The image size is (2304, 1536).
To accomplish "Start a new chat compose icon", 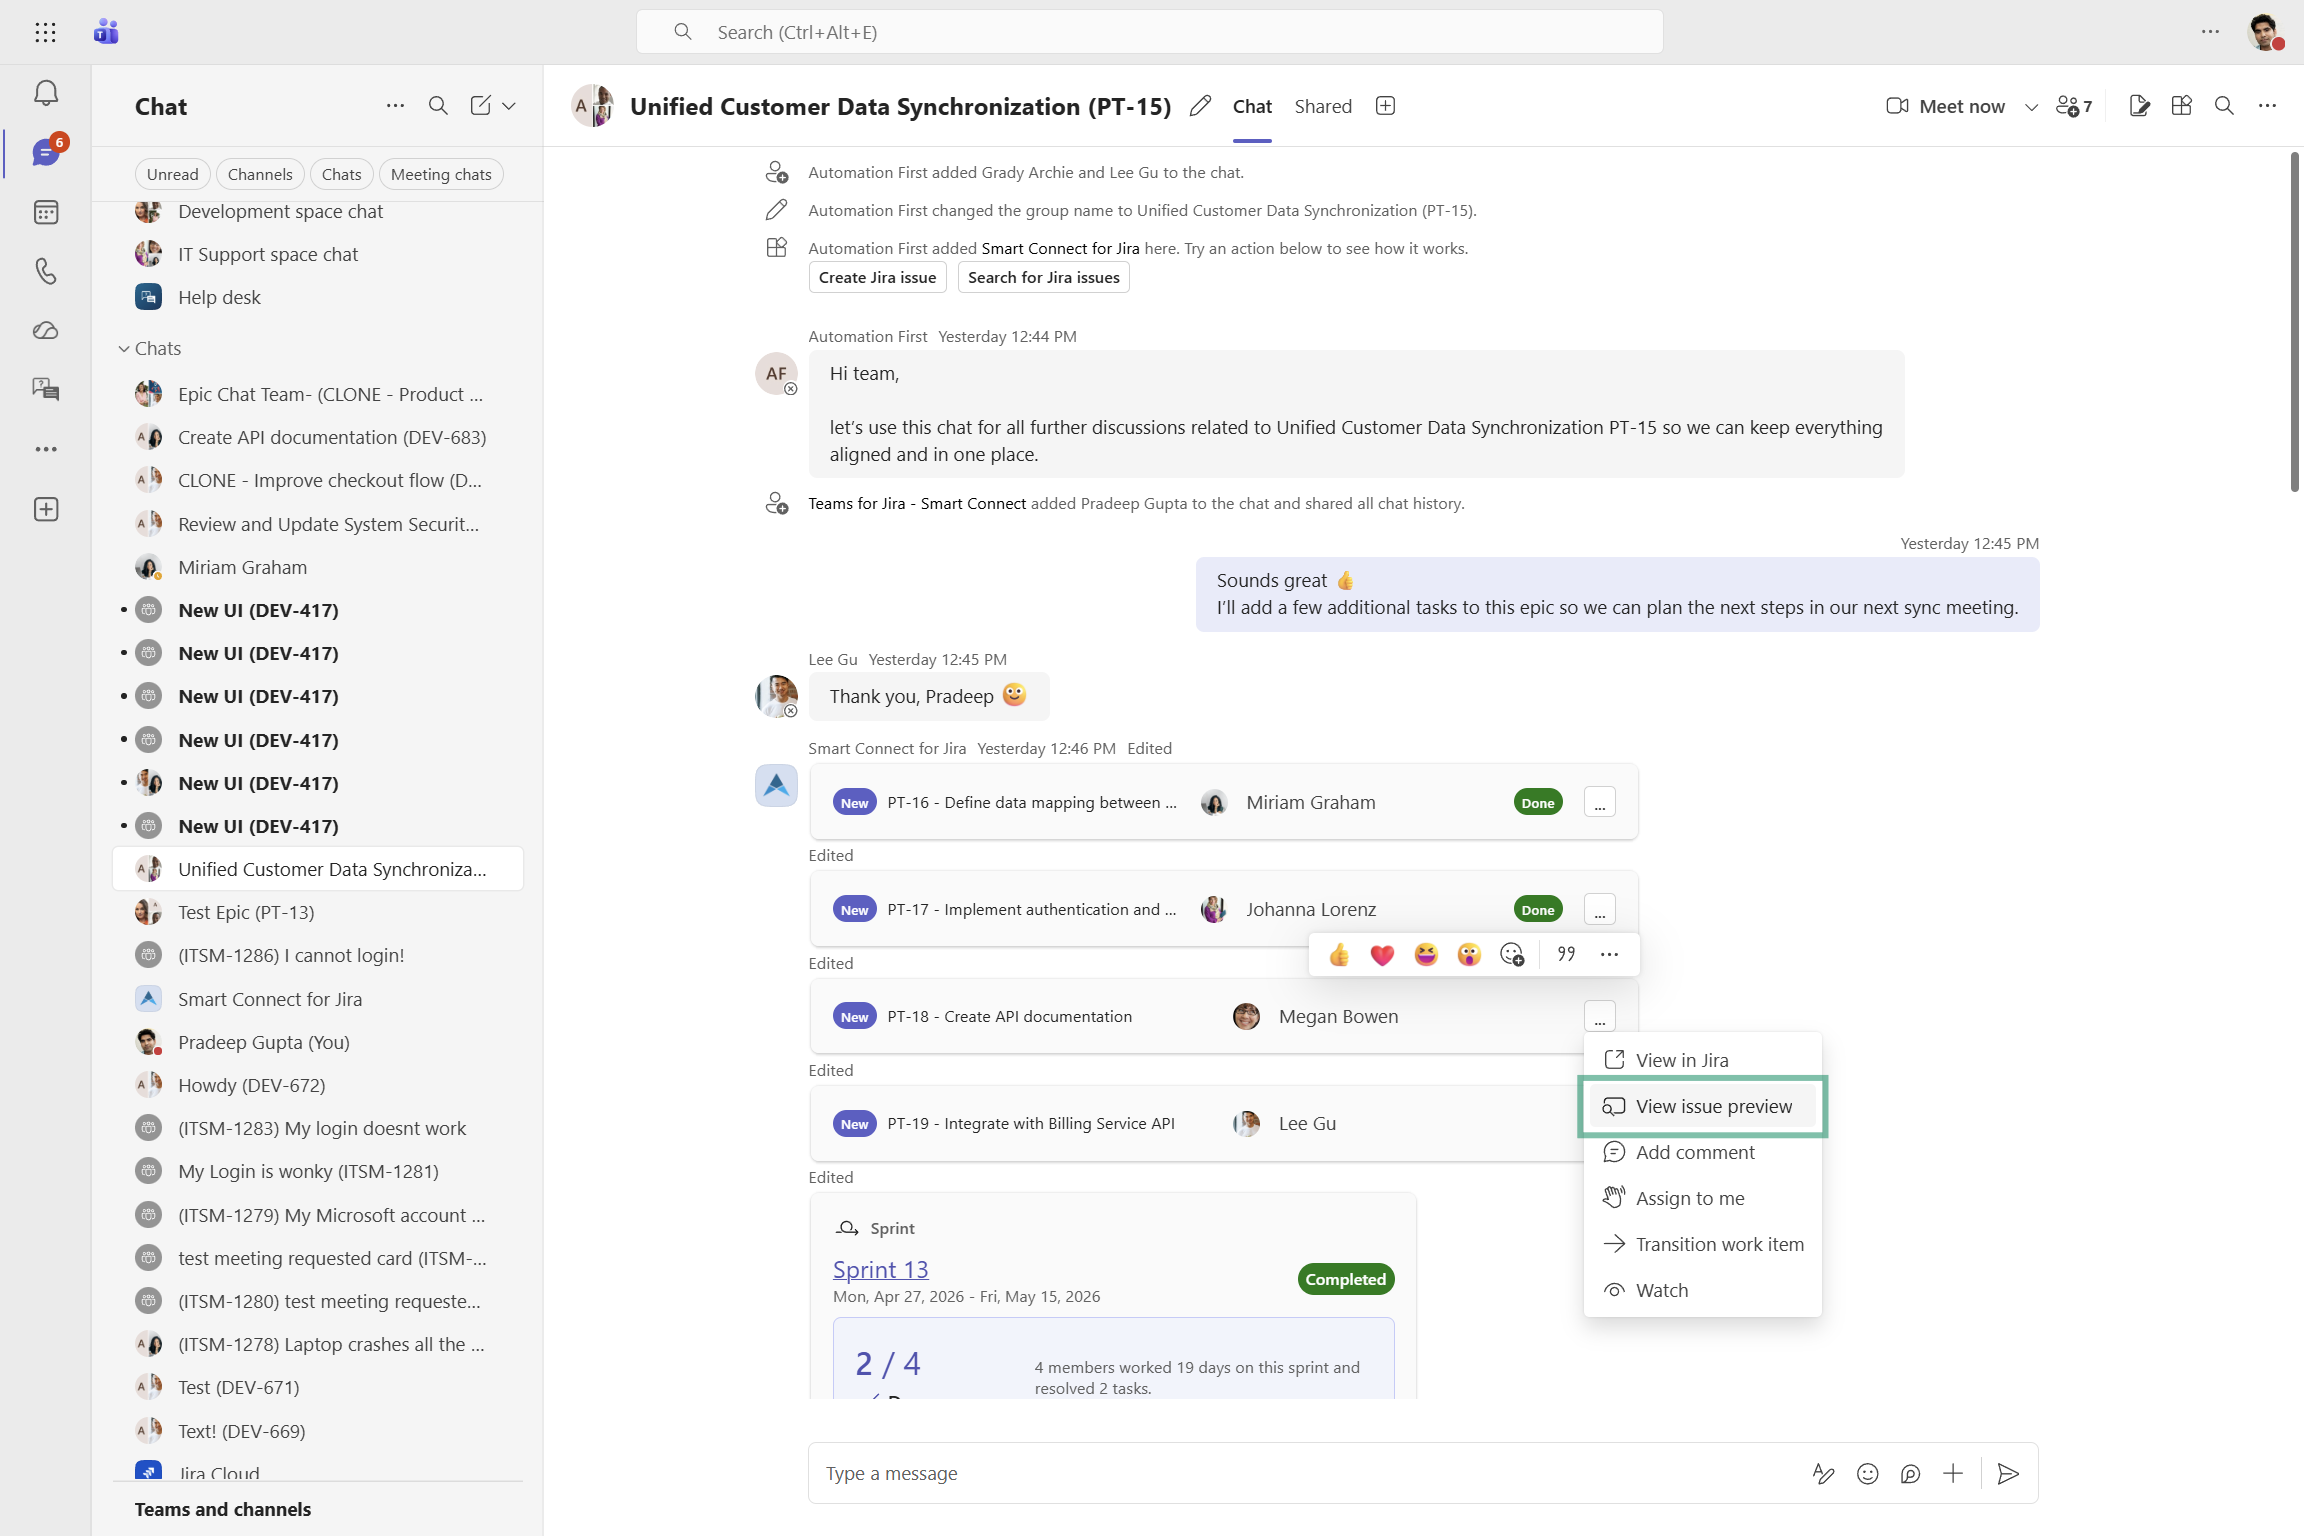I will [481, 106].
